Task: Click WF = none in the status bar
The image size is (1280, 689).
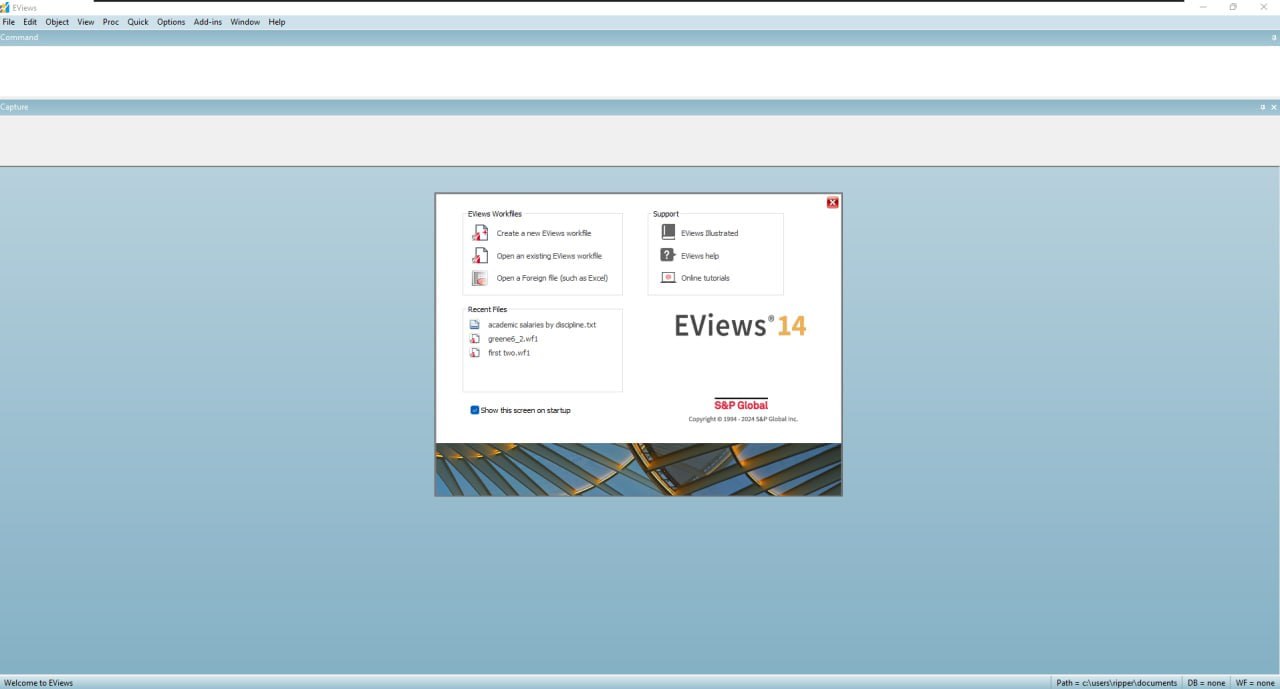Action: pos(1255,683)
